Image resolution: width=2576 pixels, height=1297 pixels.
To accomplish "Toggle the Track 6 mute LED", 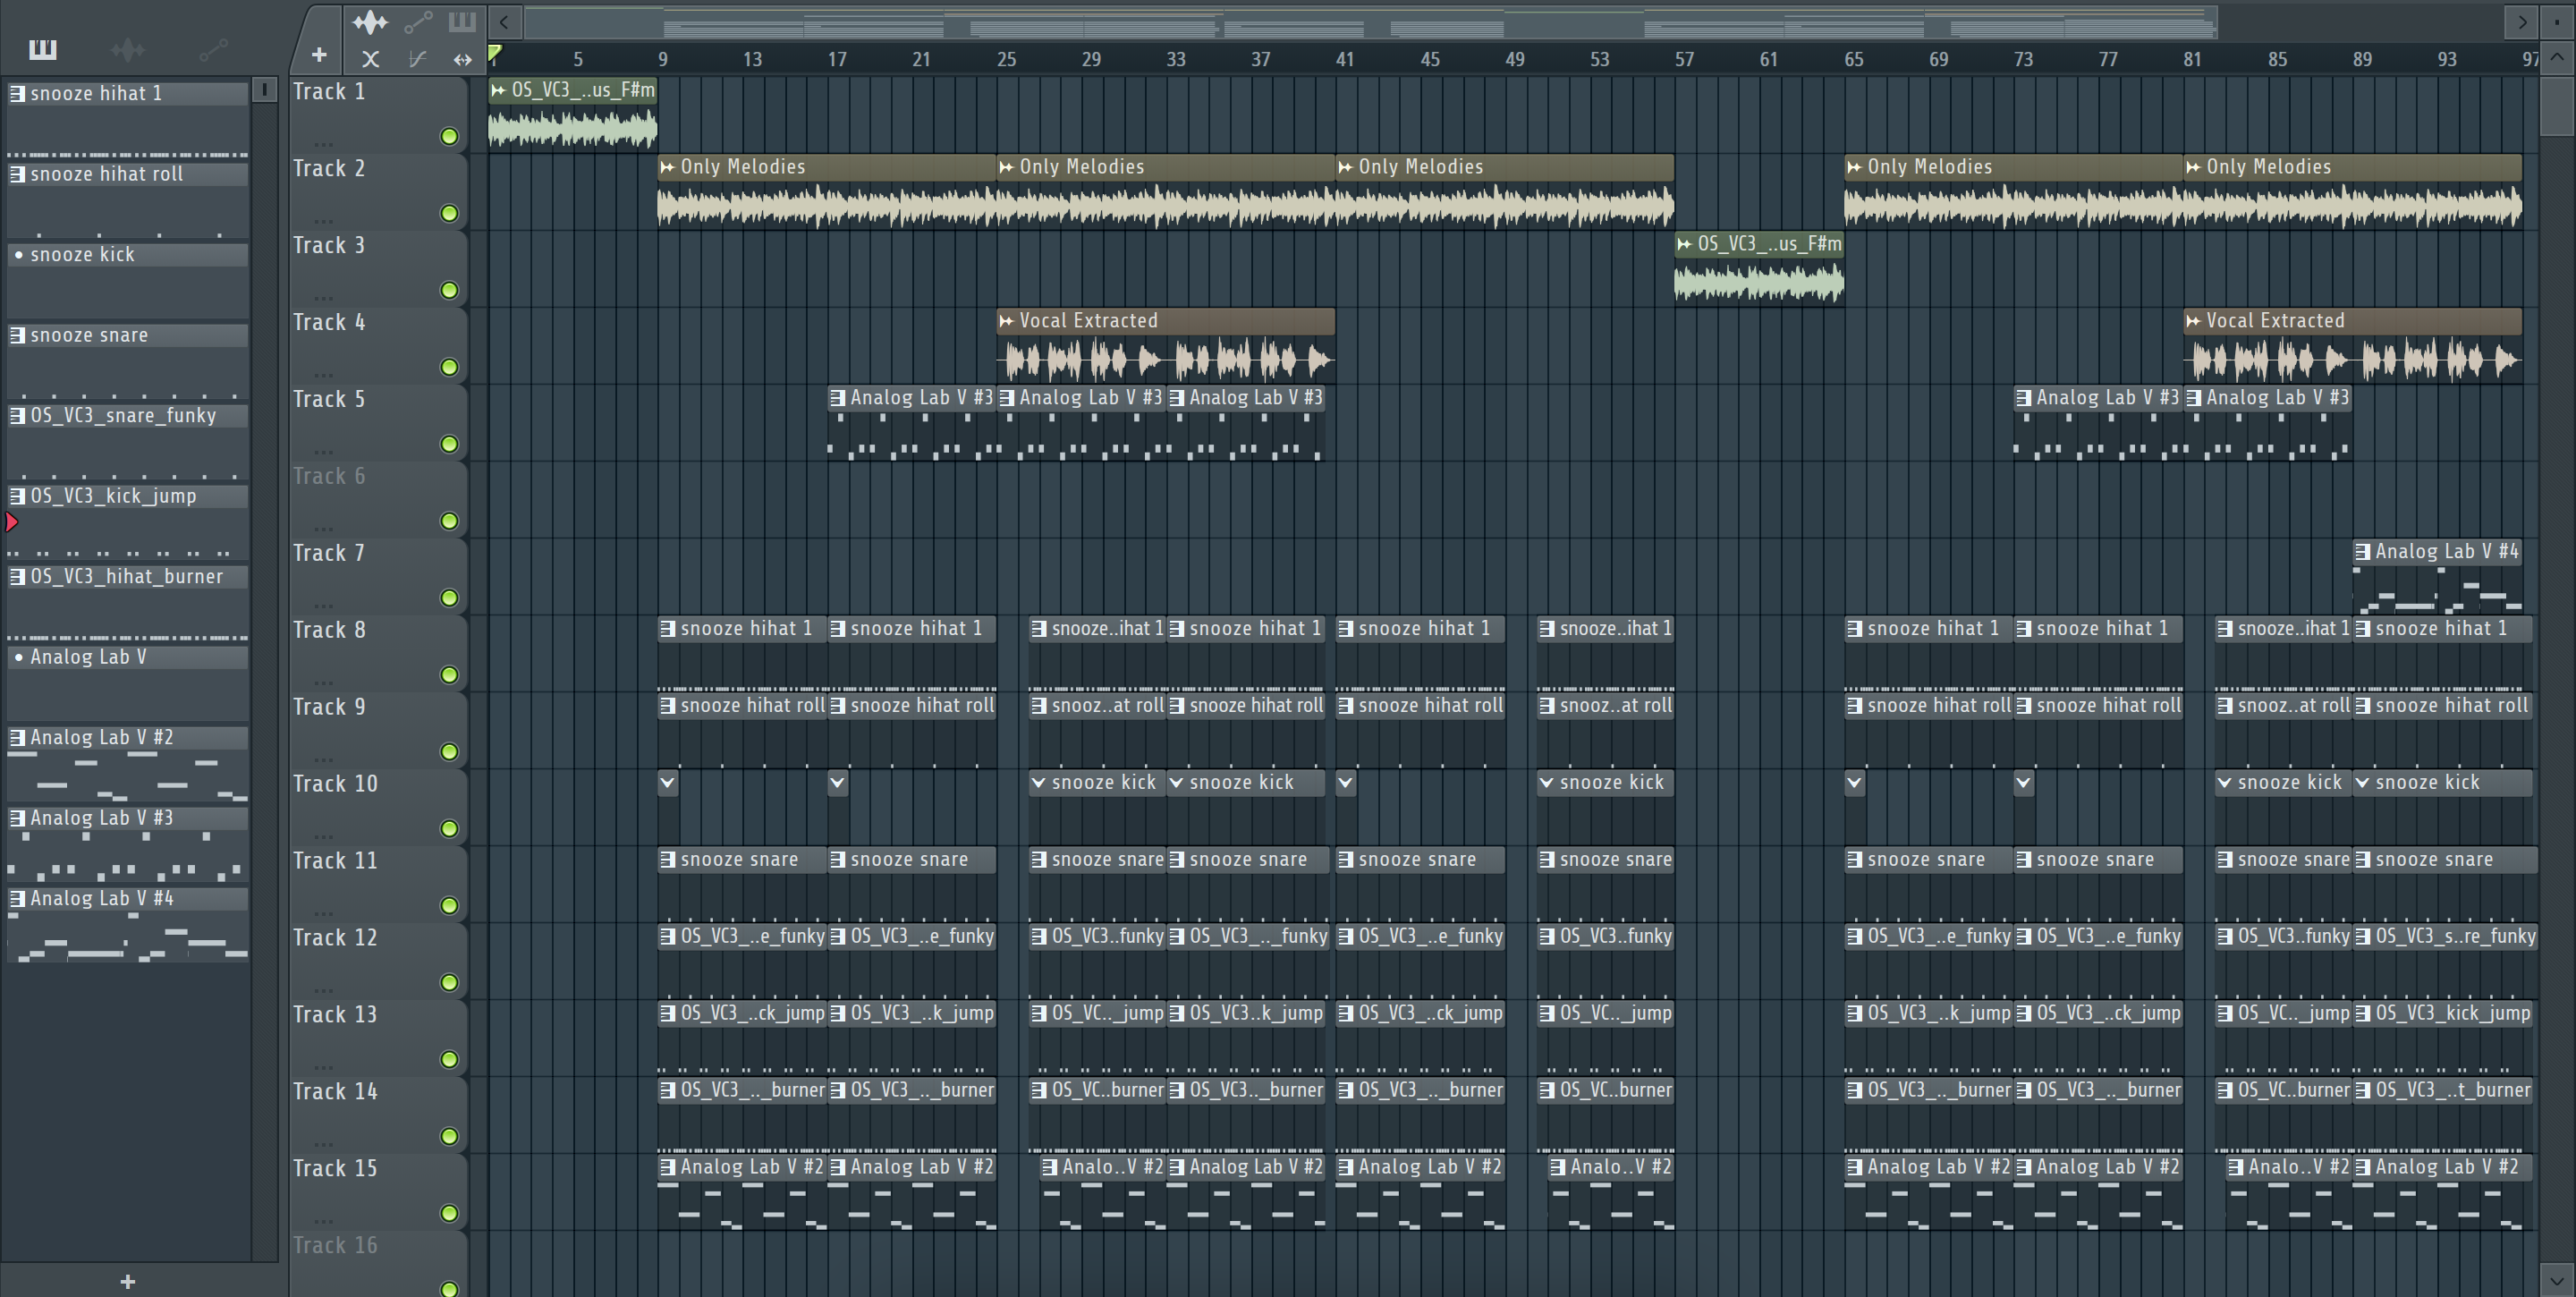I will (449, 521).
